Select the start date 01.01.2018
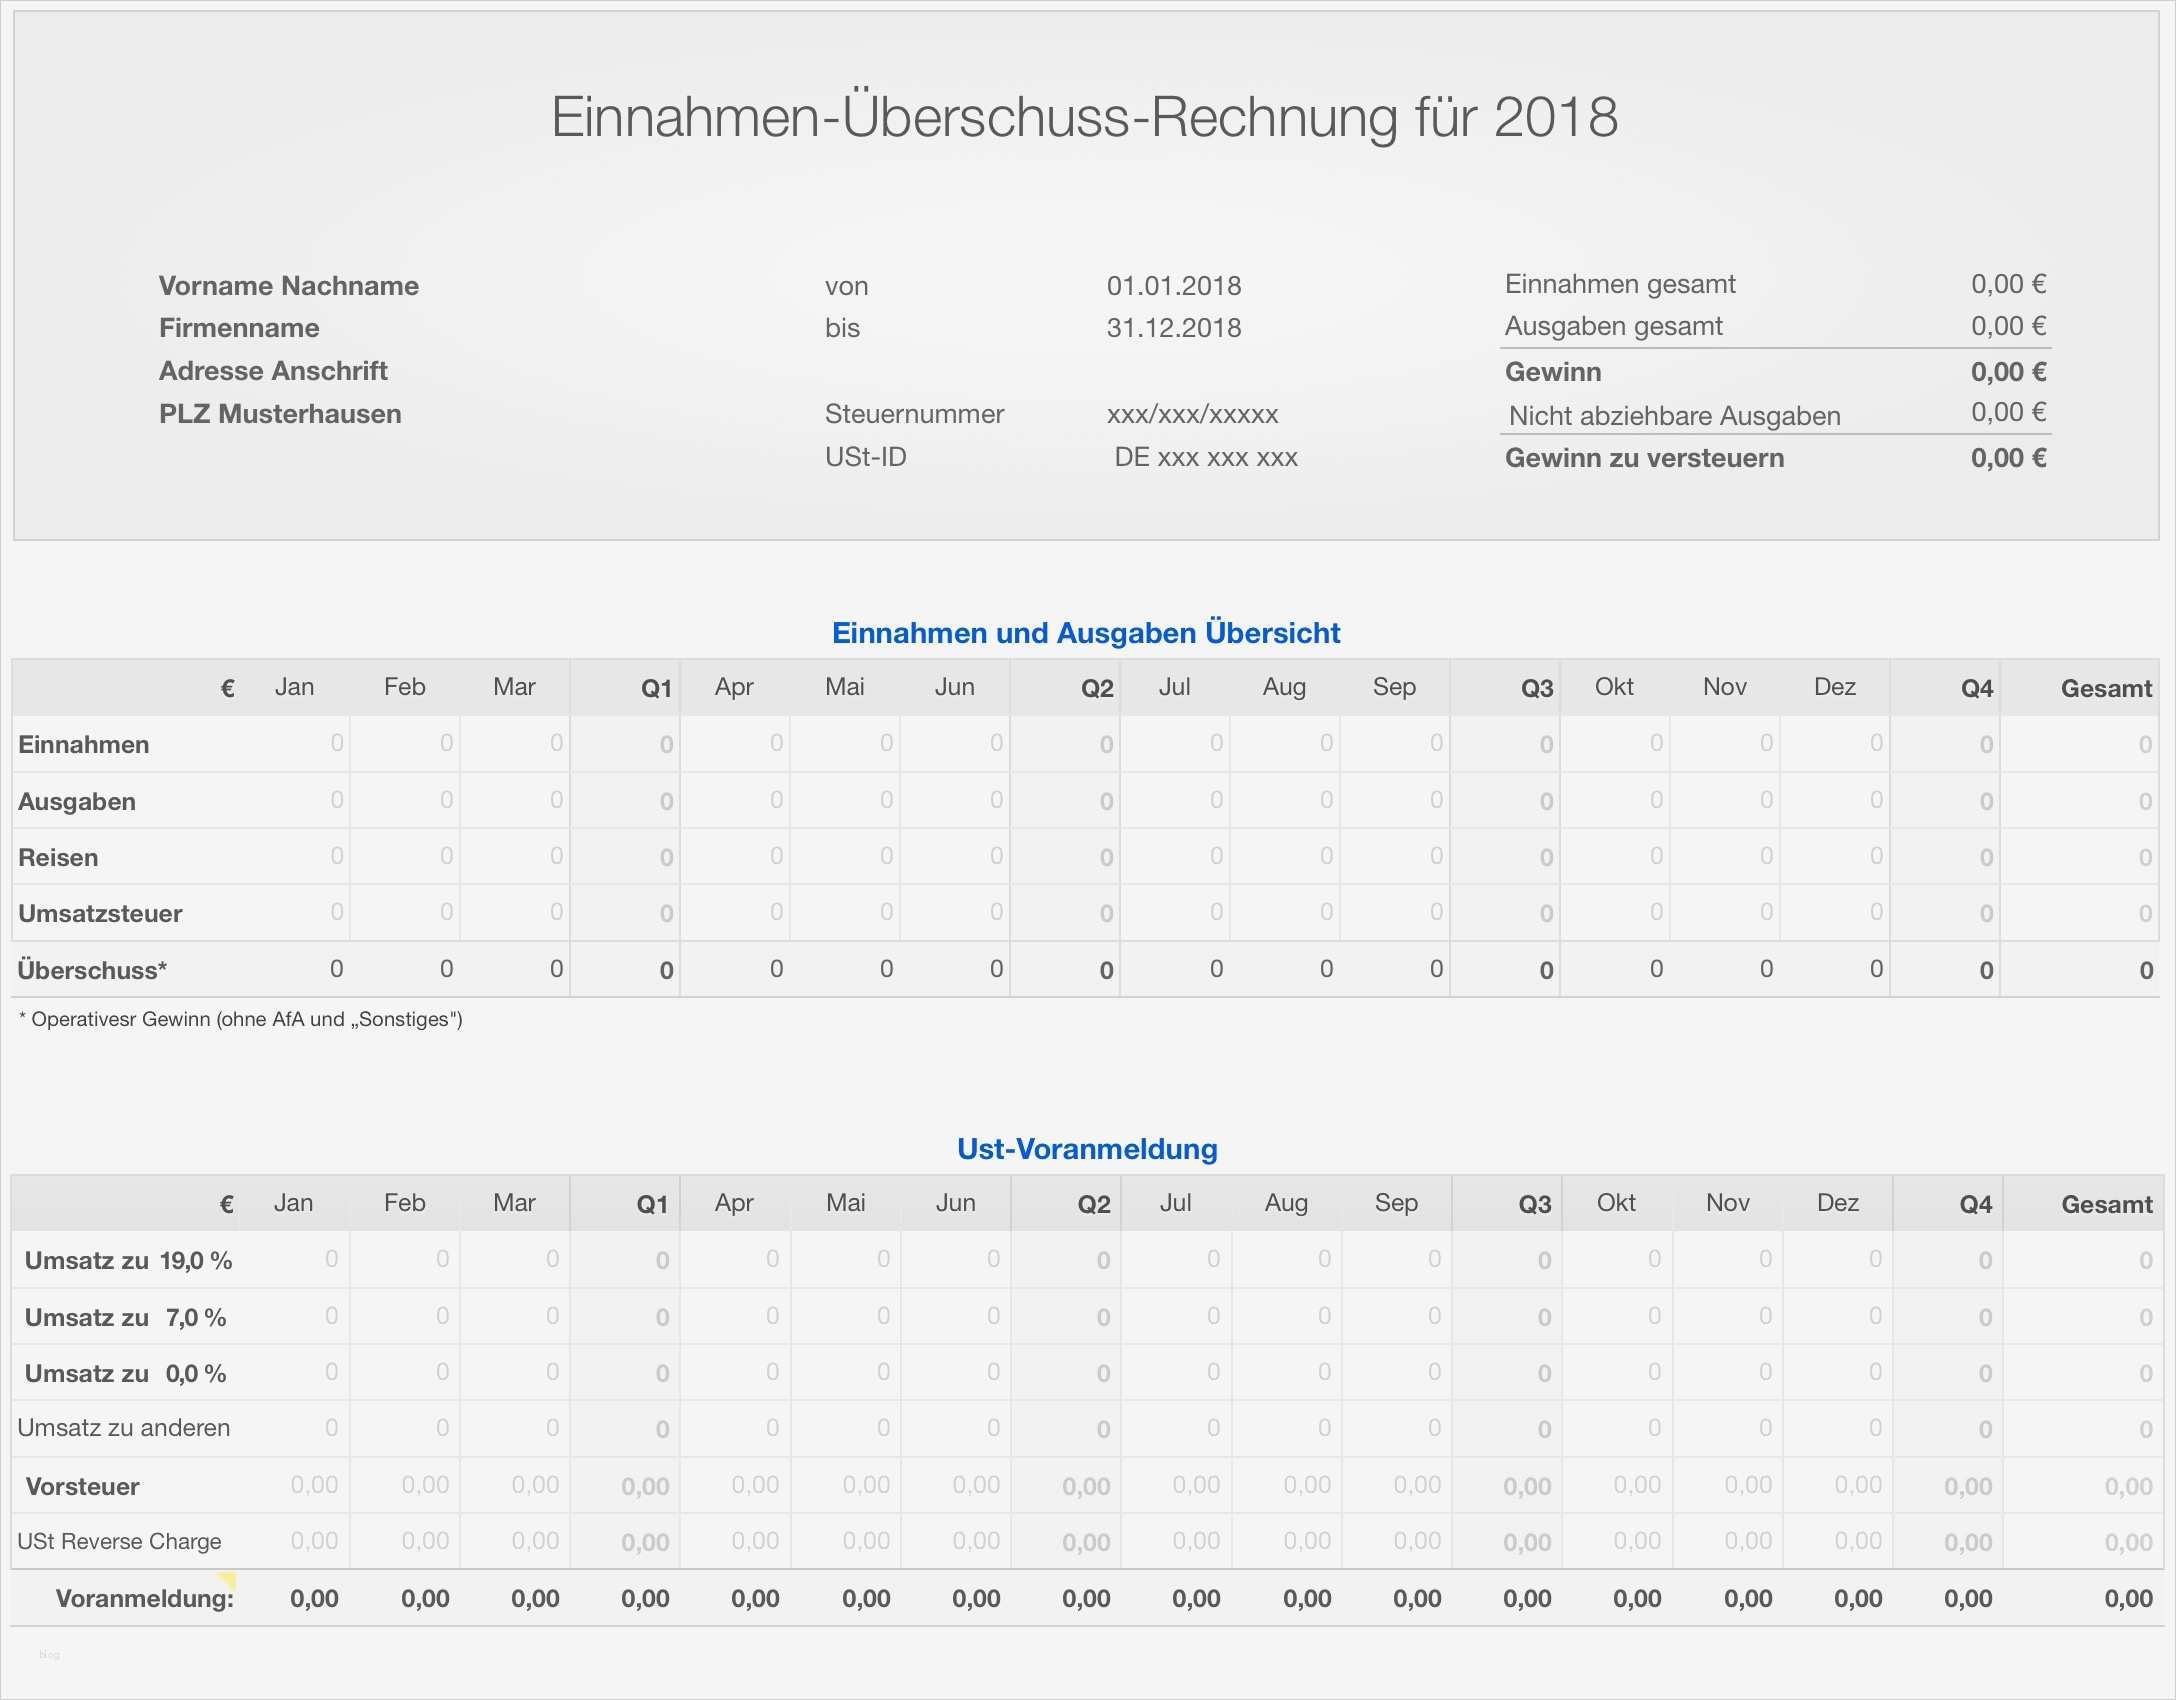Viewport: 2176px width, 1700px height. point(1174,285)
